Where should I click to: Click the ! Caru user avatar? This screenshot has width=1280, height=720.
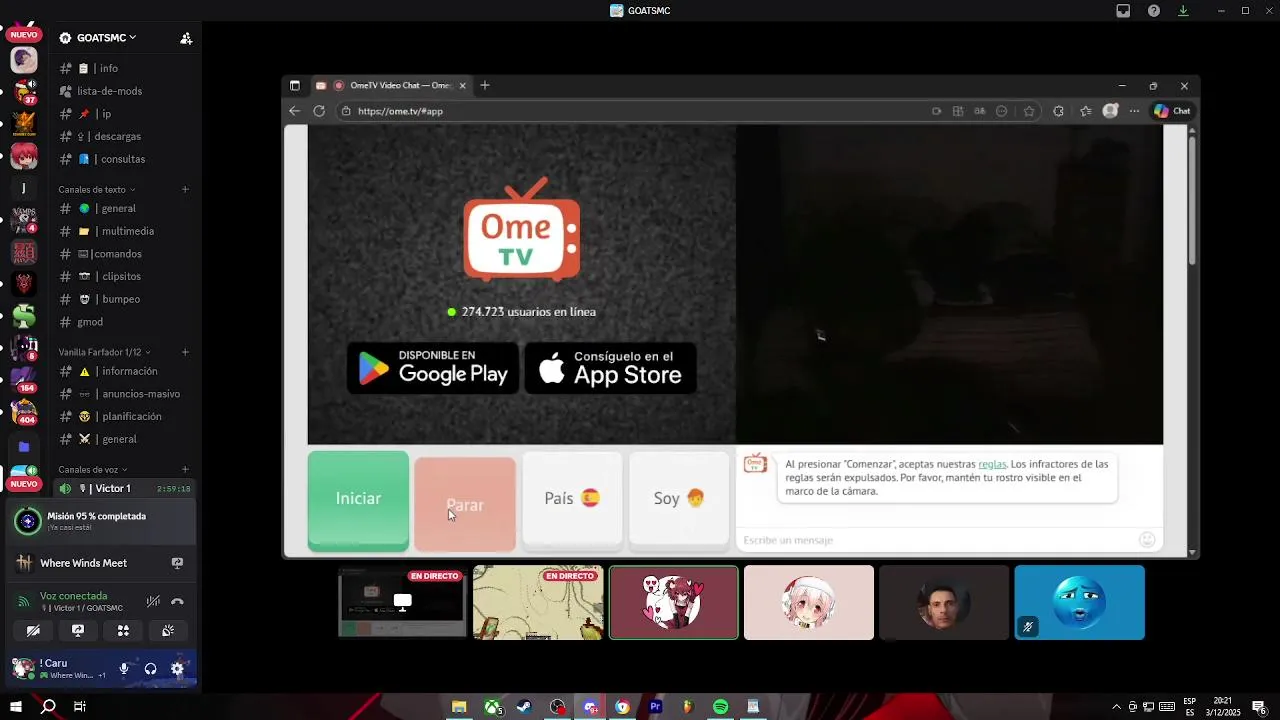[24, 668]
